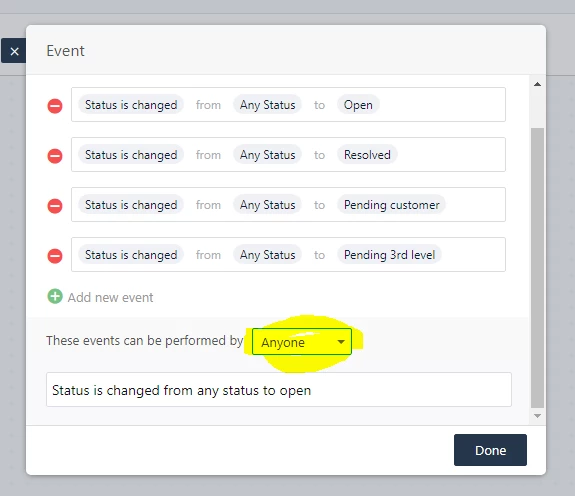Click Status is changed in first row
The height and width of the screenshot is (496, 575).
pos(131,105)
